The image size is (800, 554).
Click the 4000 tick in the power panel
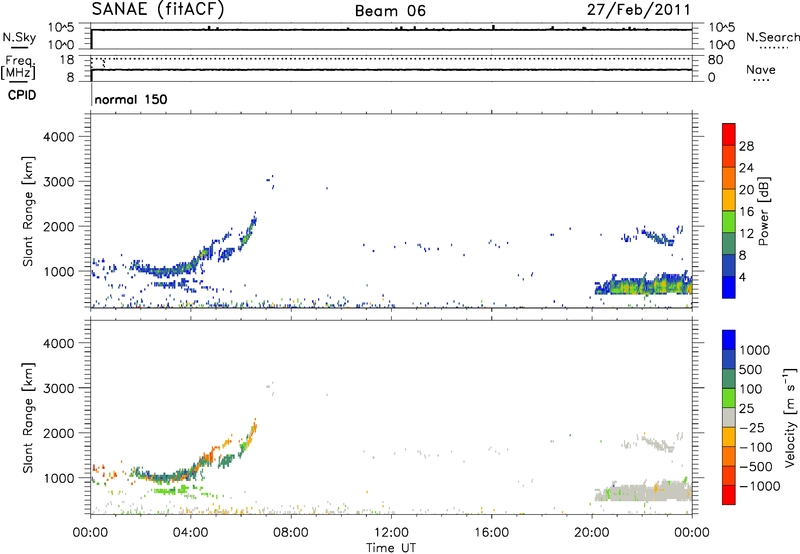click(x=58, y=137)
